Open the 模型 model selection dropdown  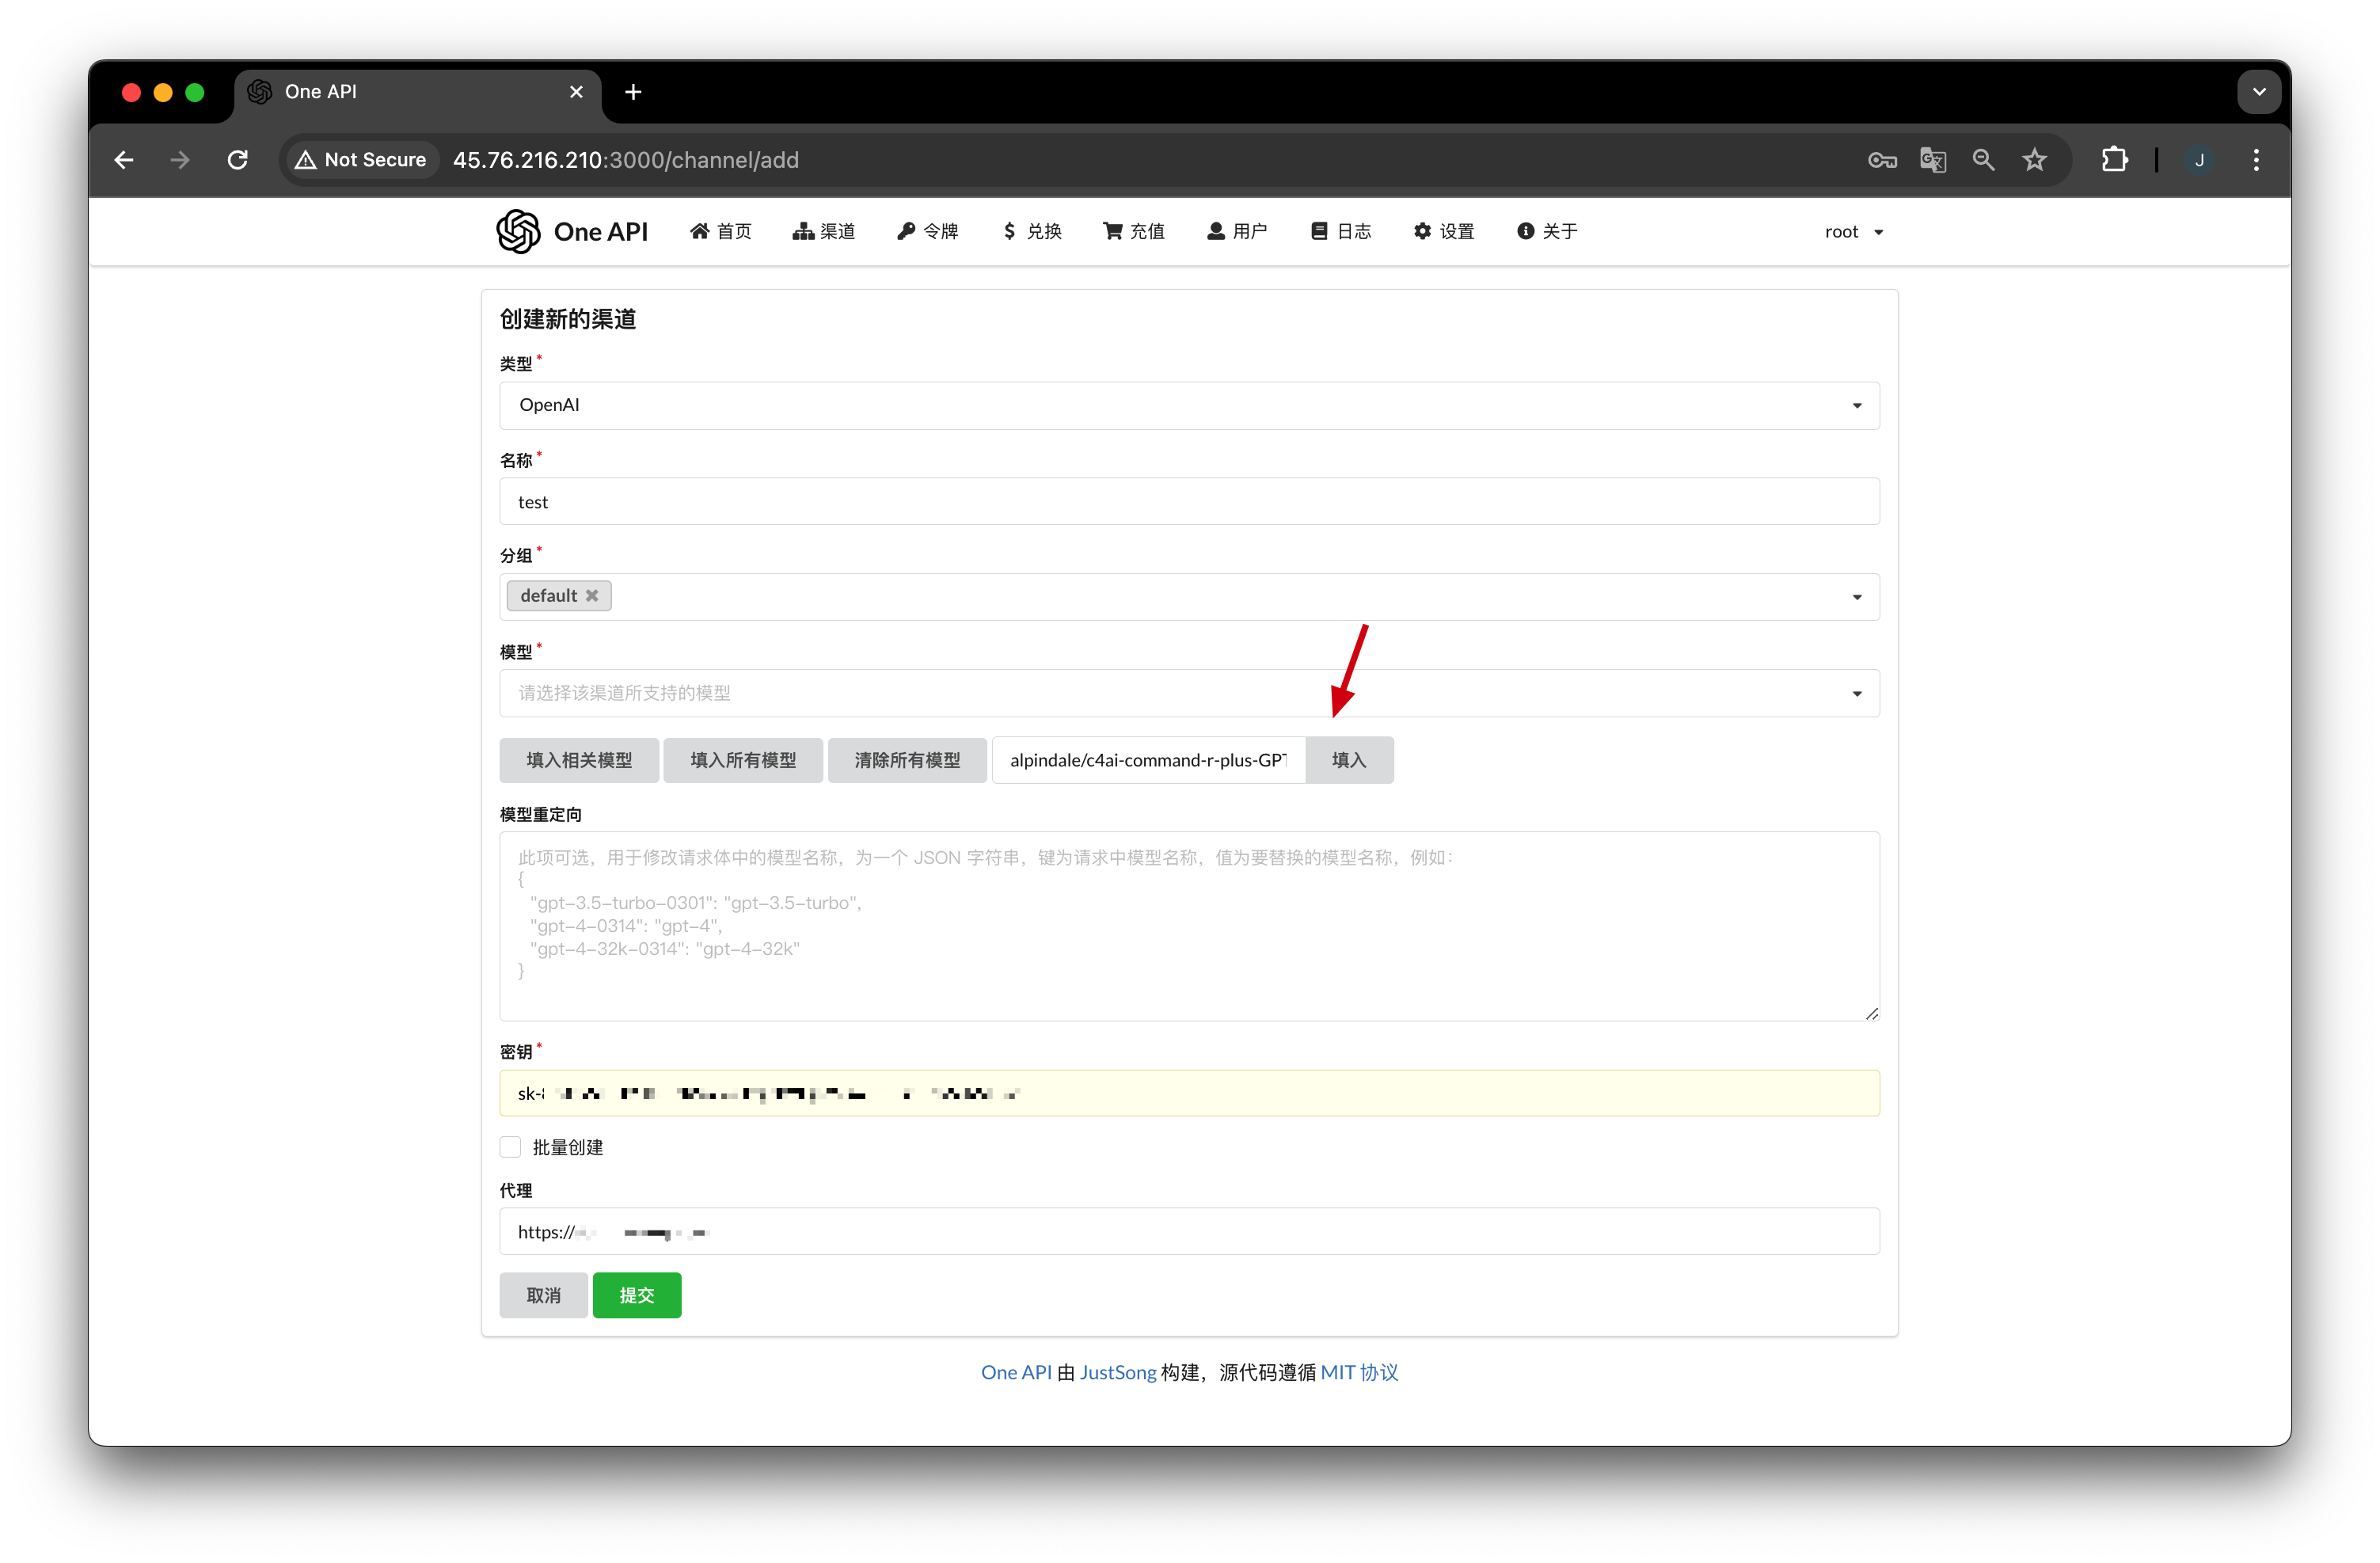[x=1189, y=693]
